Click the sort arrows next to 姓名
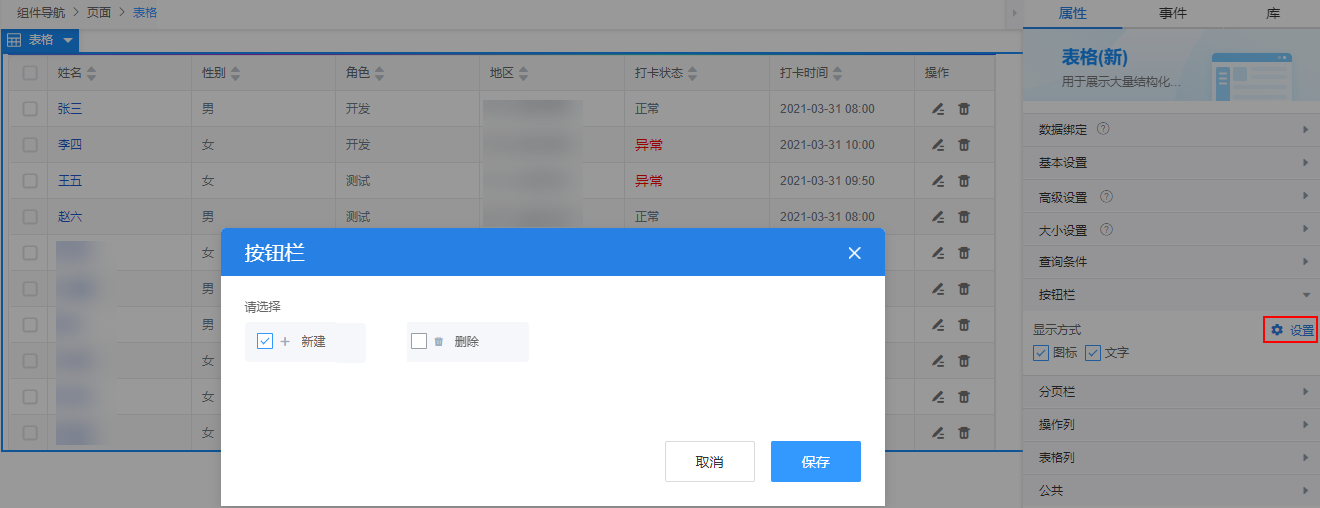The width and height of the screenshot is (1320, 508). [x=92, y=73]
